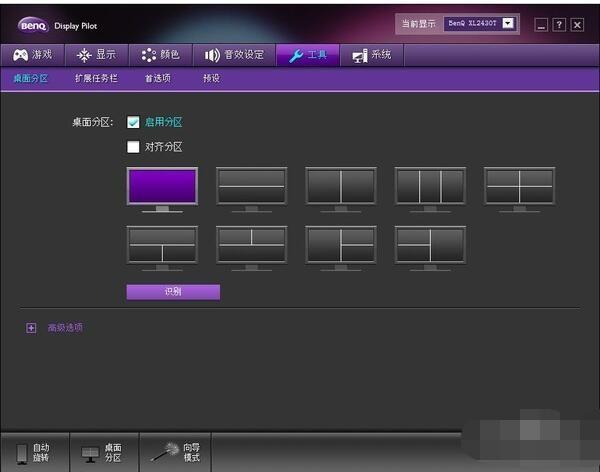The image size is (600, 472).
Task: Launch the 向导模式 wizard mode
Action: pos(175,452)
